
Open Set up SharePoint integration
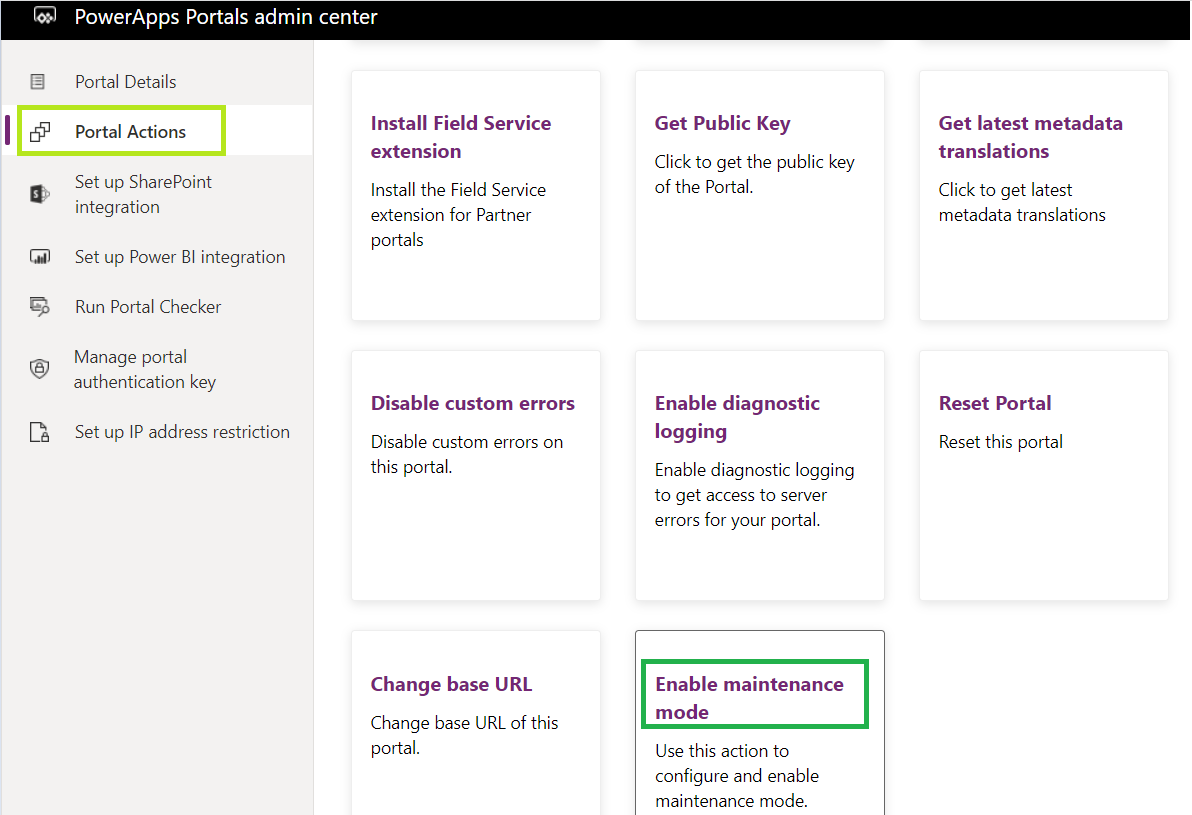[143, 193]
